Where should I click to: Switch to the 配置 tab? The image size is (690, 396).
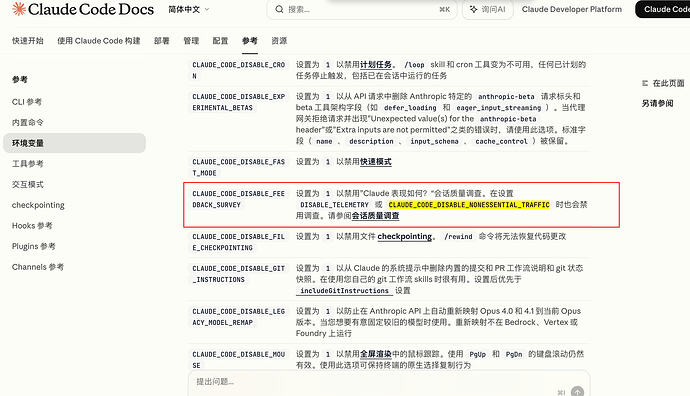(x=220, y=41)
